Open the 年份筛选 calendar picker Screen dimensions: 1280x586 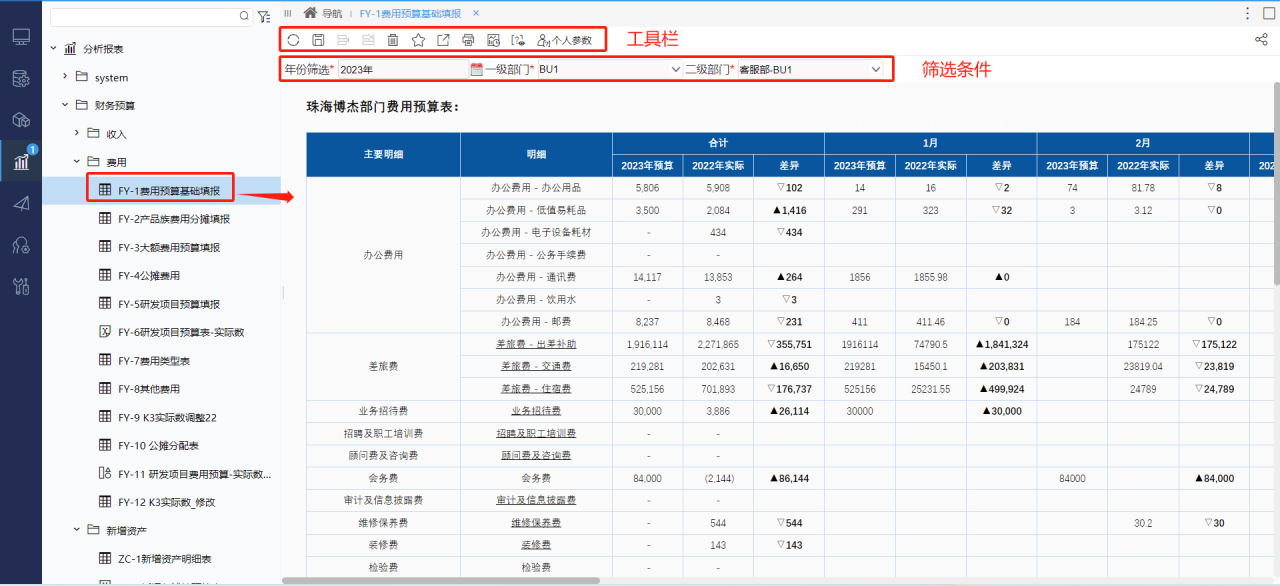476,69
